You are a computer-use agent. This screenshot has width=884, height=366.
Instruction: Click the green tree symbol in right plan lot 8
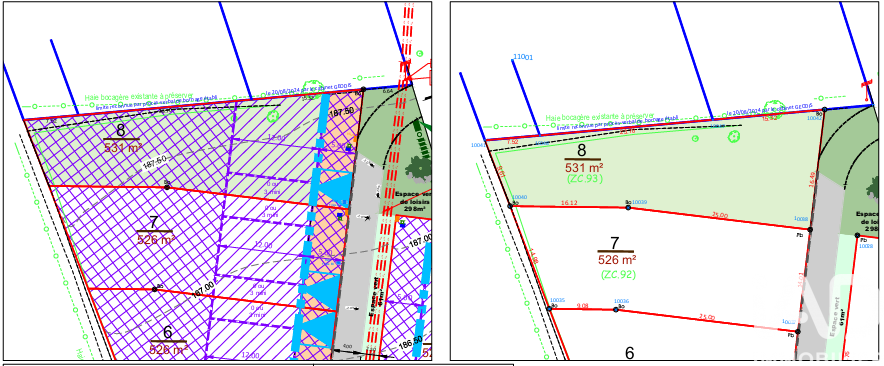pos(733,136)
